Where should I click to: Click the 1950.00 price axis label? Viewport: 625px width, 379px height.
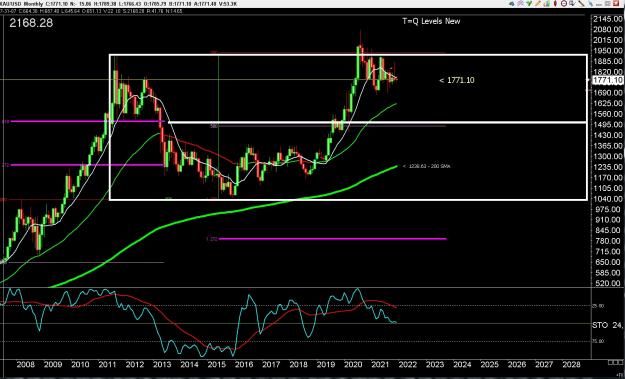[x=608, y=51]
